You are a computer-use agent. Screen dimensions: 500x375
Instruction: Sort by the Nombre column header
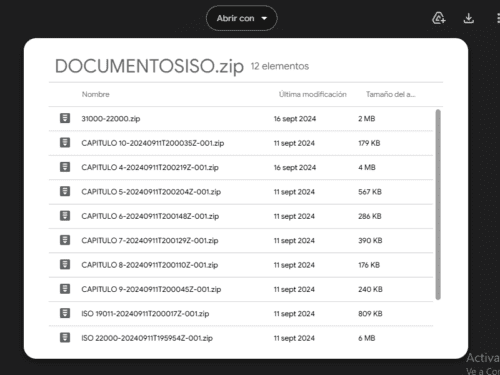point(96,94)
